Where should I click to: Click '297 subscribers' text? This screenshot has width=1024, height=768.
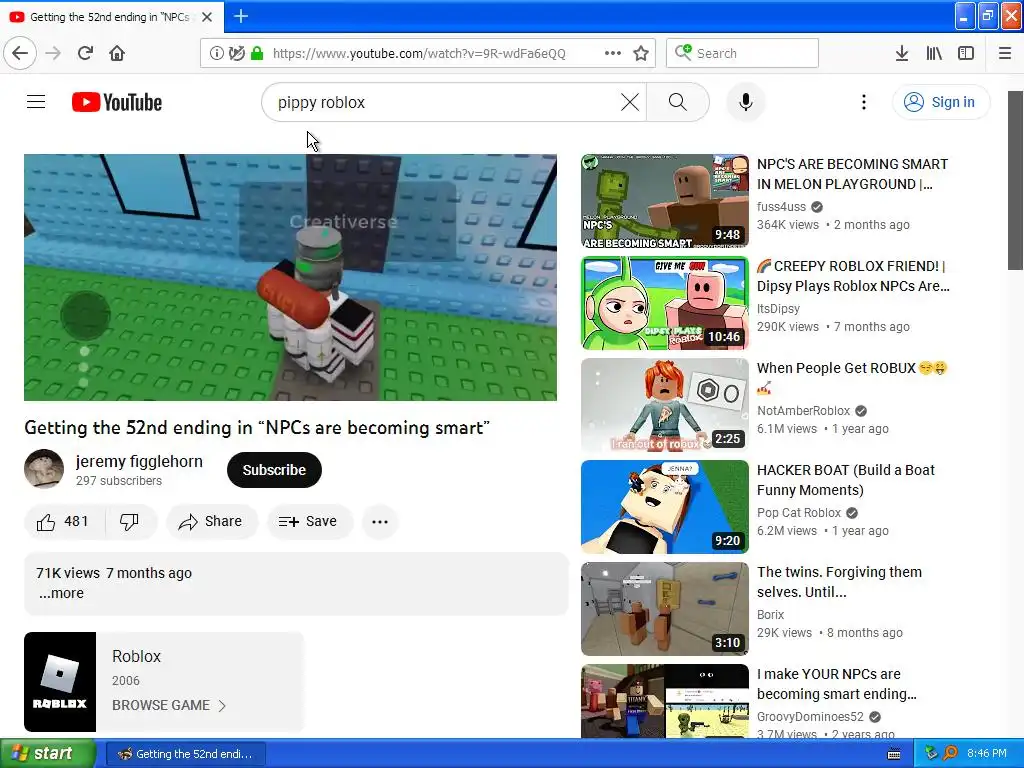click(119, 481)
